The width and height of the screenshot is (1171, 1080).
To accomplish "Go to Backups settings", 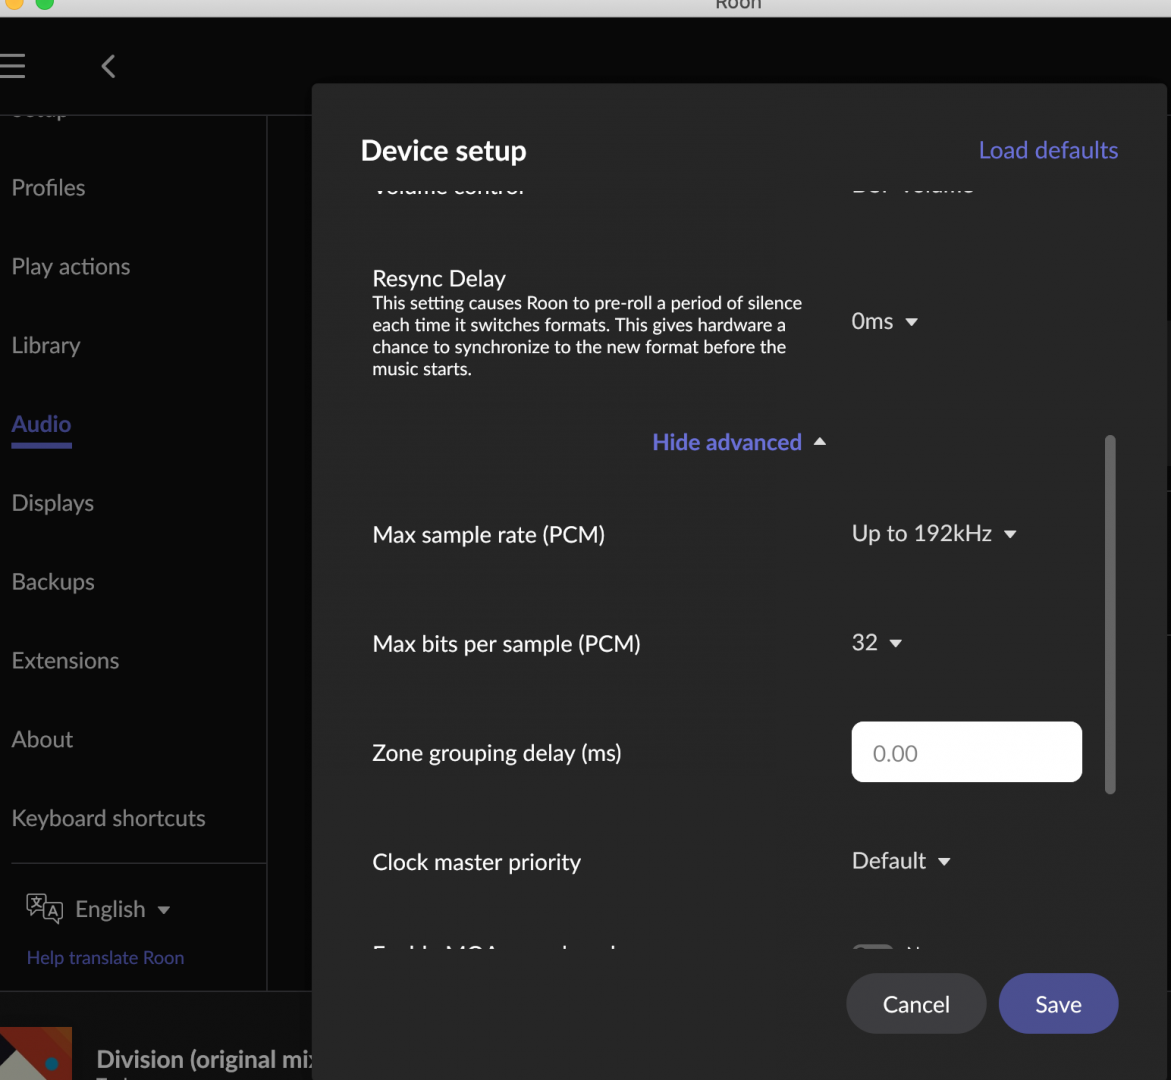I will pyautogui.click(x=53, y=582).
